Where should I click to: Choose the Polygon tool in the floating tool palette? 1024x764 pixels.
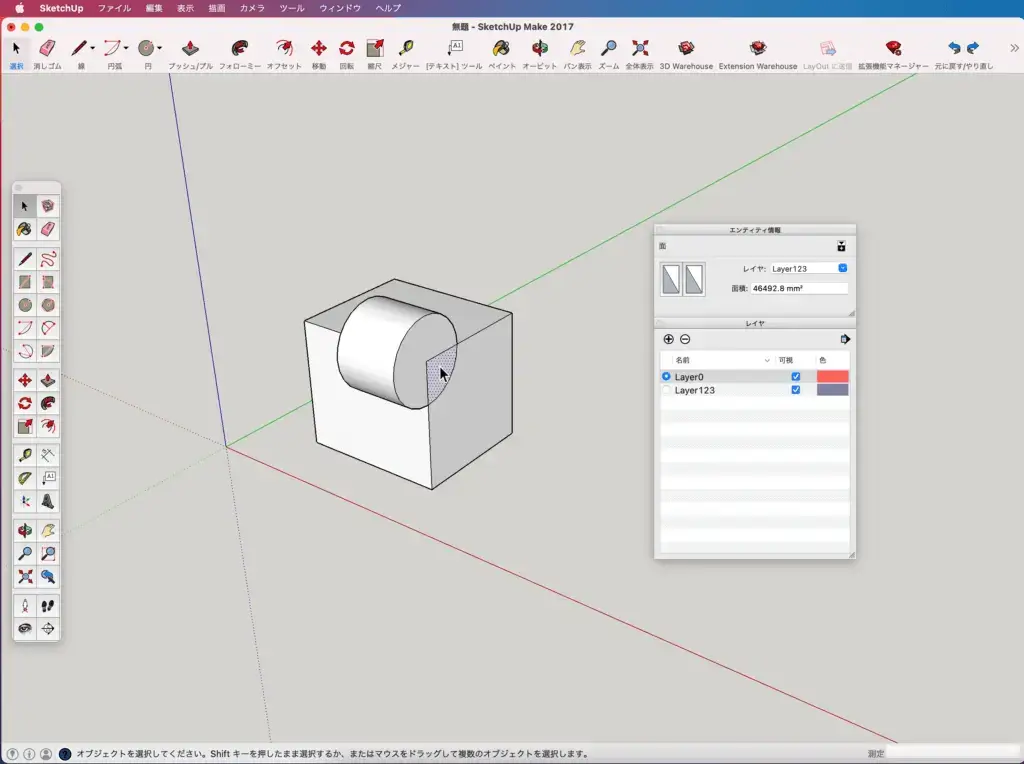tap(48, 305)
